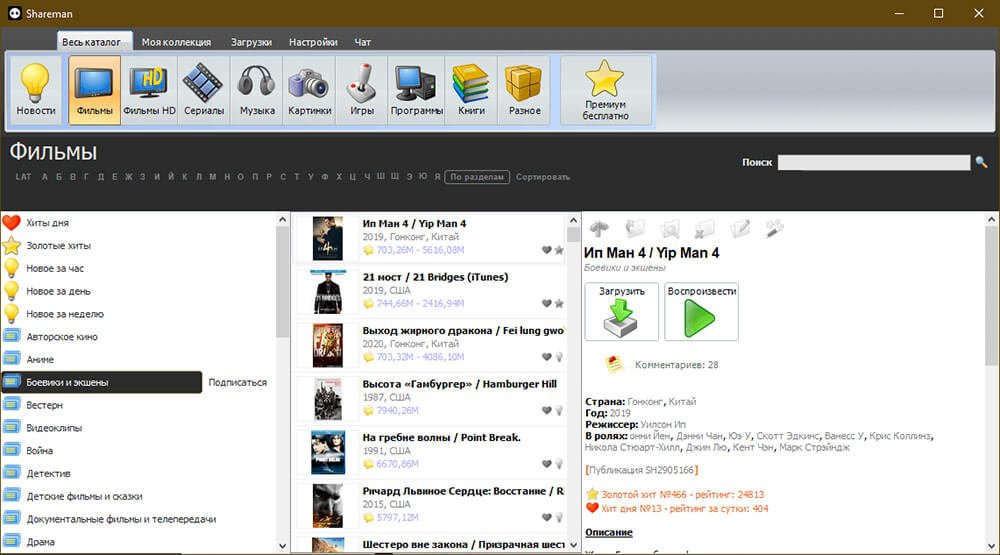Toggle the star on 21 мост row
Image resolution: width=1000 pixels, height=555 pixels.
coord(558,303)
